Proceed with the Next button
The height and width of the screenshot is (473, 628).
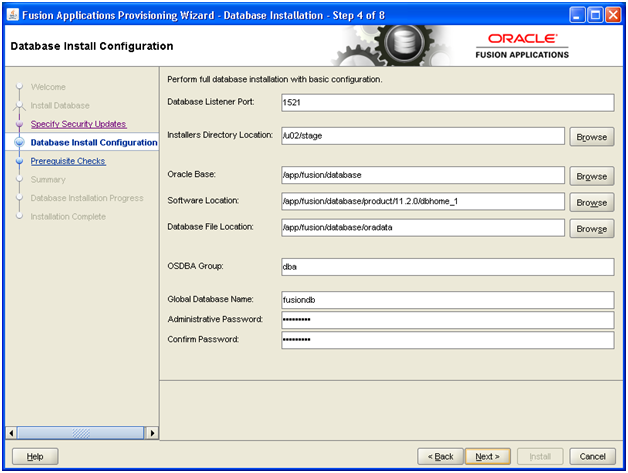pos(487,457)
